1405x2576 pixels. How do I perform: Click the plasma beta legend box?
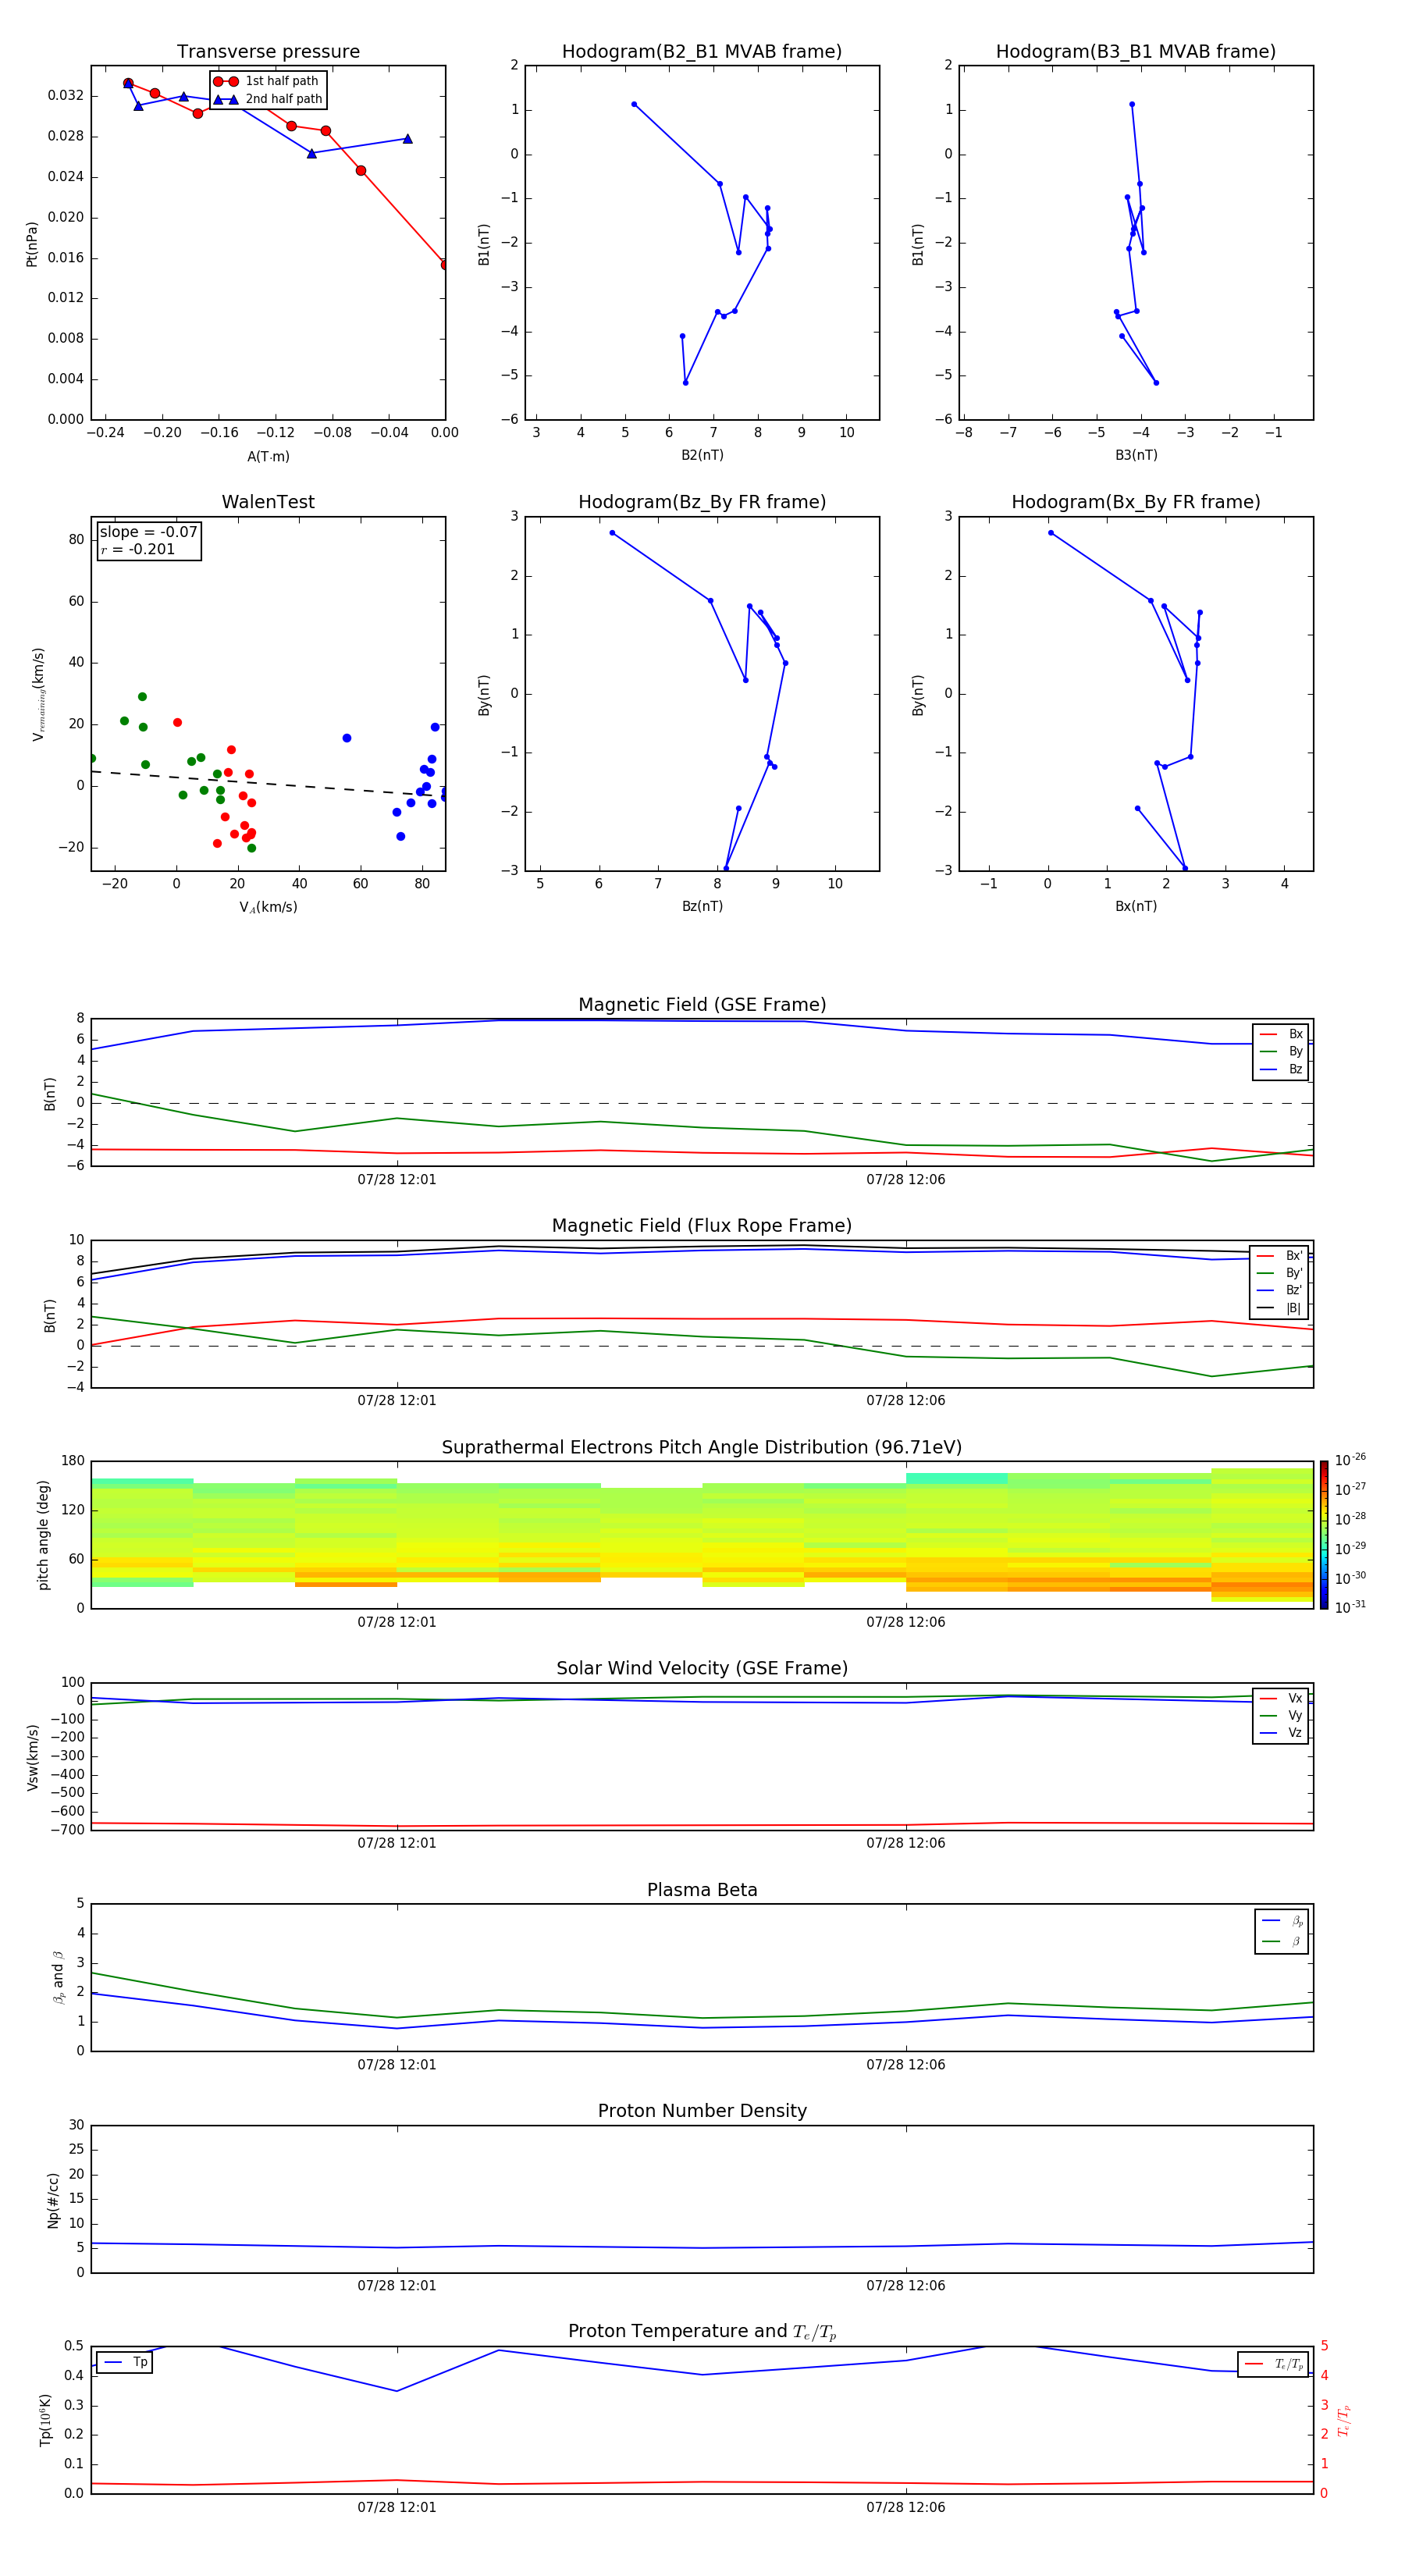pyautogui.click(x=1281, y=1931)
